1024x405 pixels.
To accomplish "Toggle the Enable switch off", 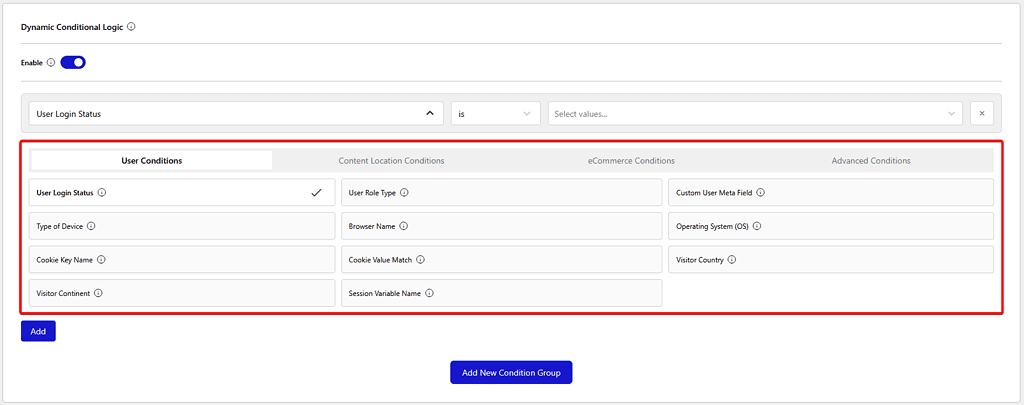I will click(73, 63).
